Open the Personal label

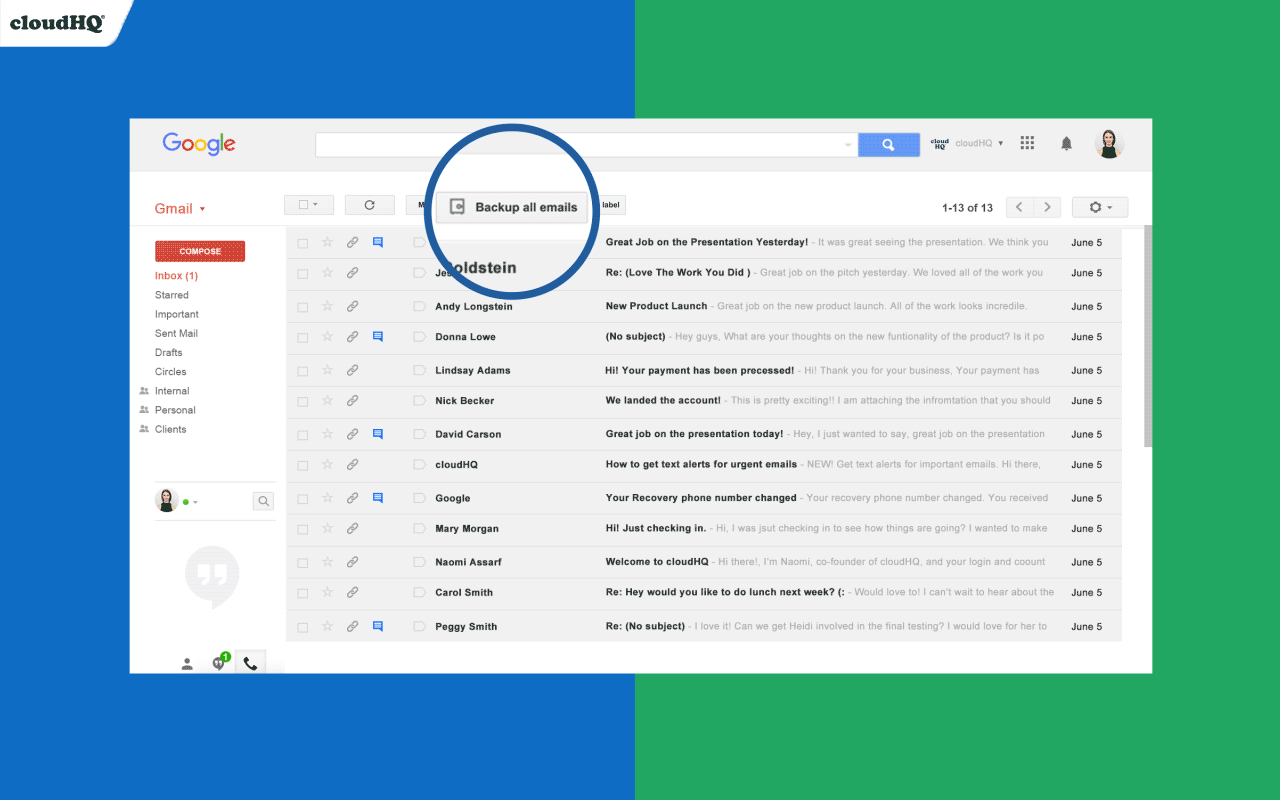pos(175,410)
